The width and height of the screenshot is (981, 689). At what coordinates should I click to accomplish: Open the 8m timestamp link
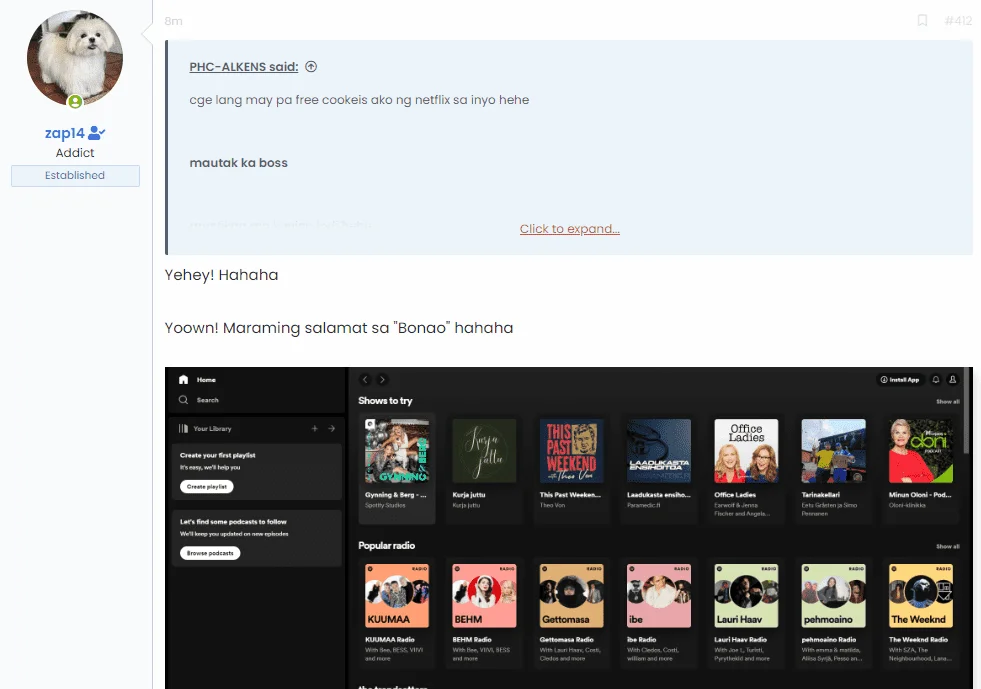[x=173, y=21]
